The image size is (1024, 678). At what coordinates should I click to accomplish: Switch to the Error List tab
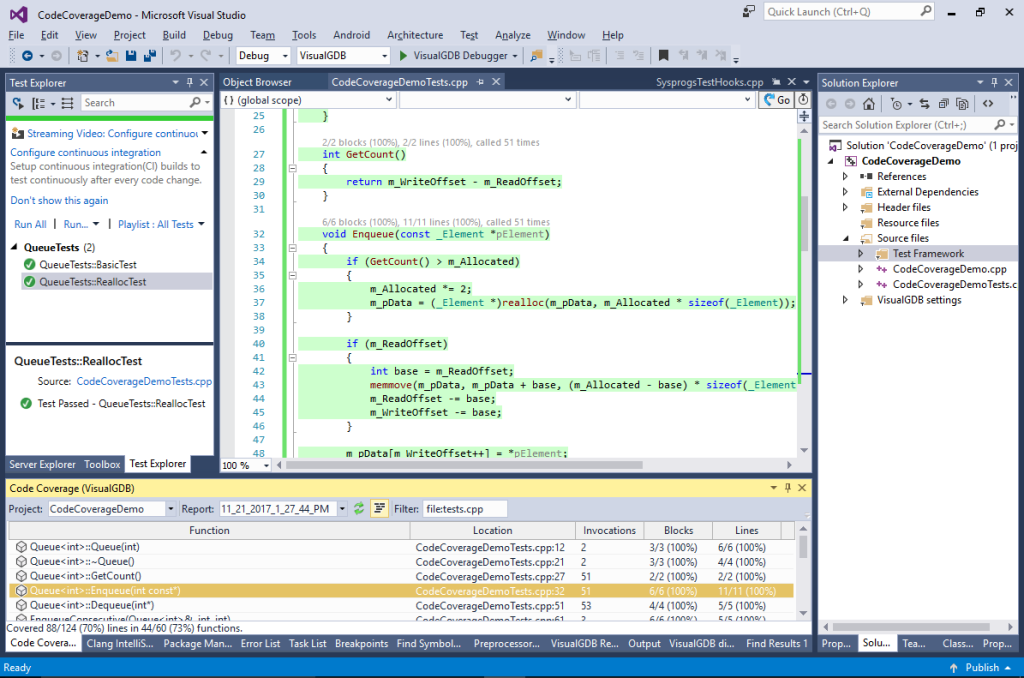pos(260,643)
